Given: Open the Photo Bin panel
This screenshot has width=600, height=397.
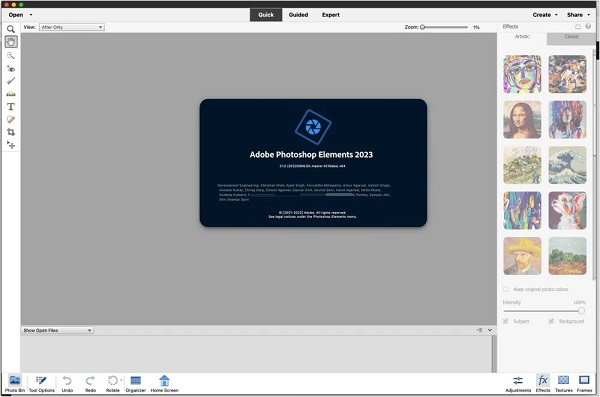Looking at the screenshot, I should tap(15, 384).
